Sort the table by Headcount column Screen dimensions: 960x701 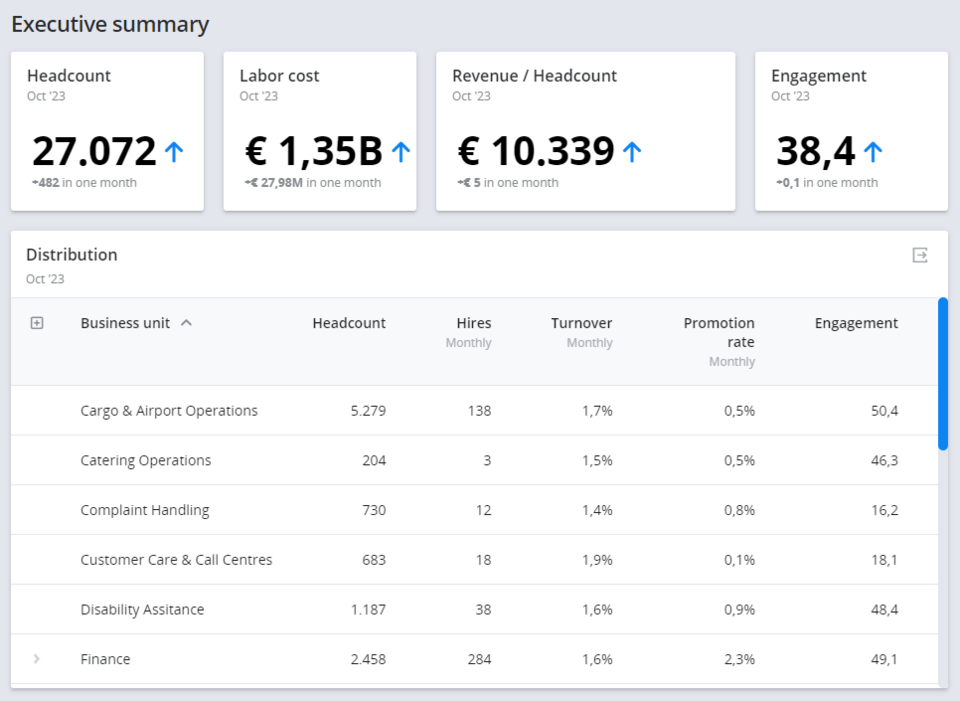click(348, 322)
